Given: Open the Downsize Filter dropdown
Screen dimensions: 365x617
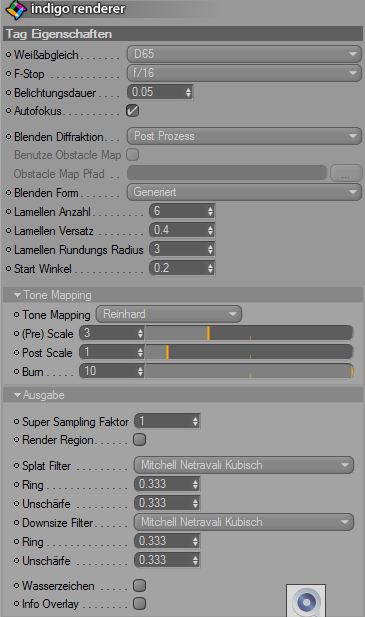Looking at the screenshot, I should point(244,522).
